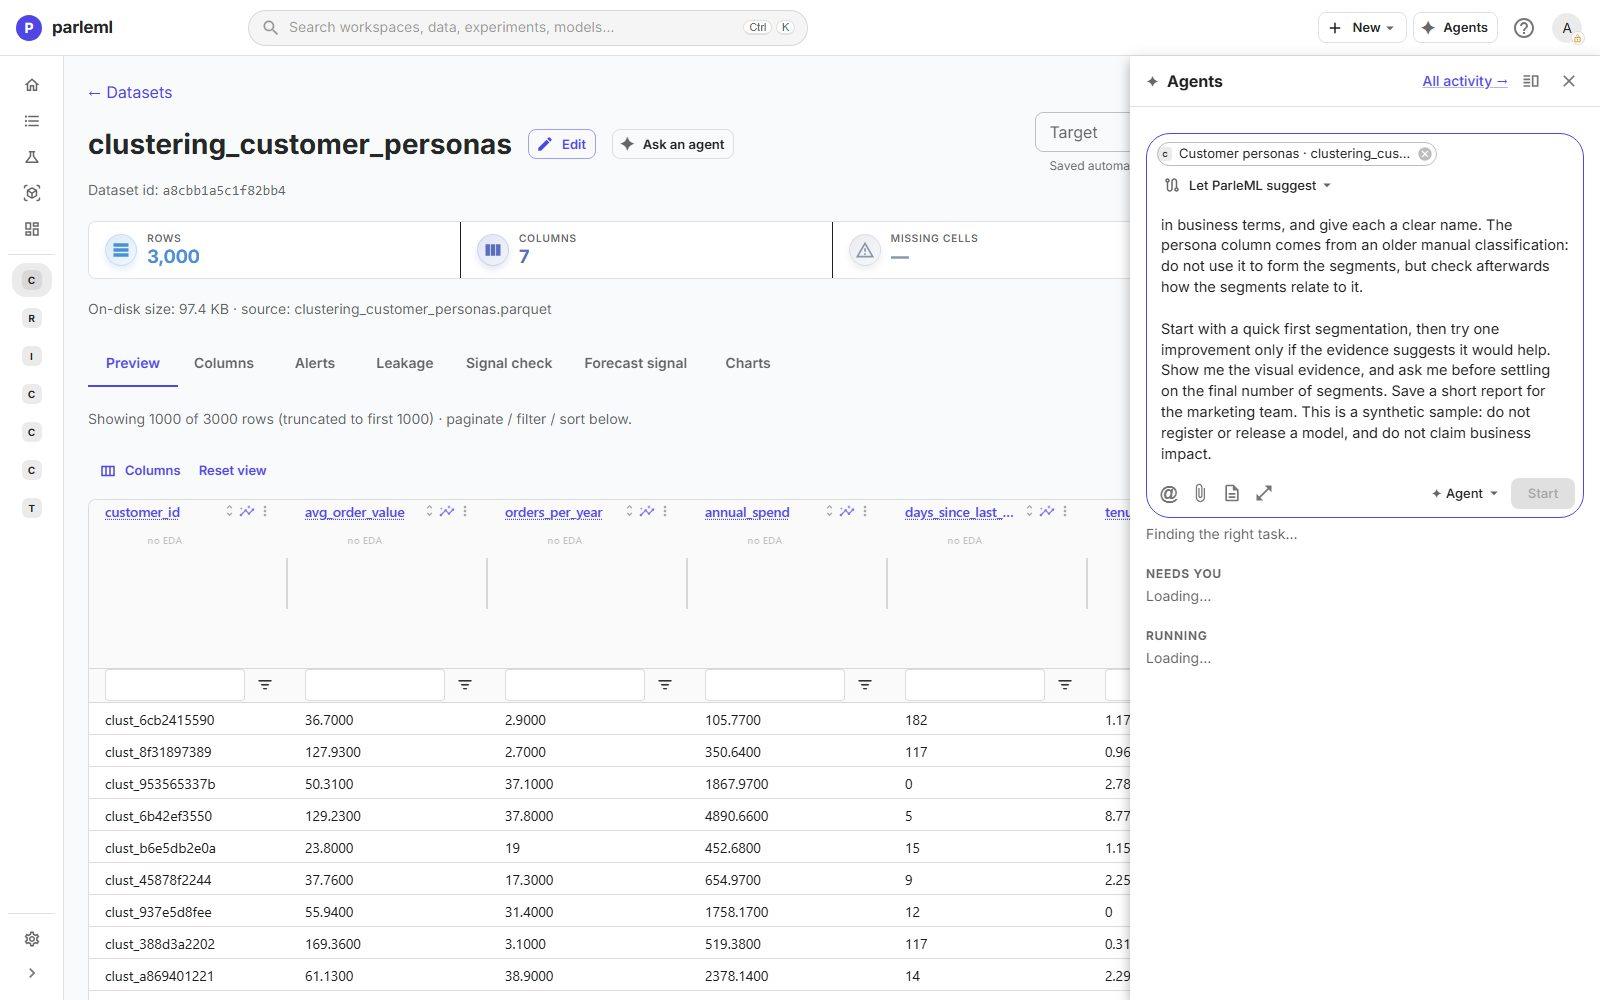Open EDA chart icon for customer_id column
The width and height of the screenshot is (1600, 1000).
click(x=247, y=511)
